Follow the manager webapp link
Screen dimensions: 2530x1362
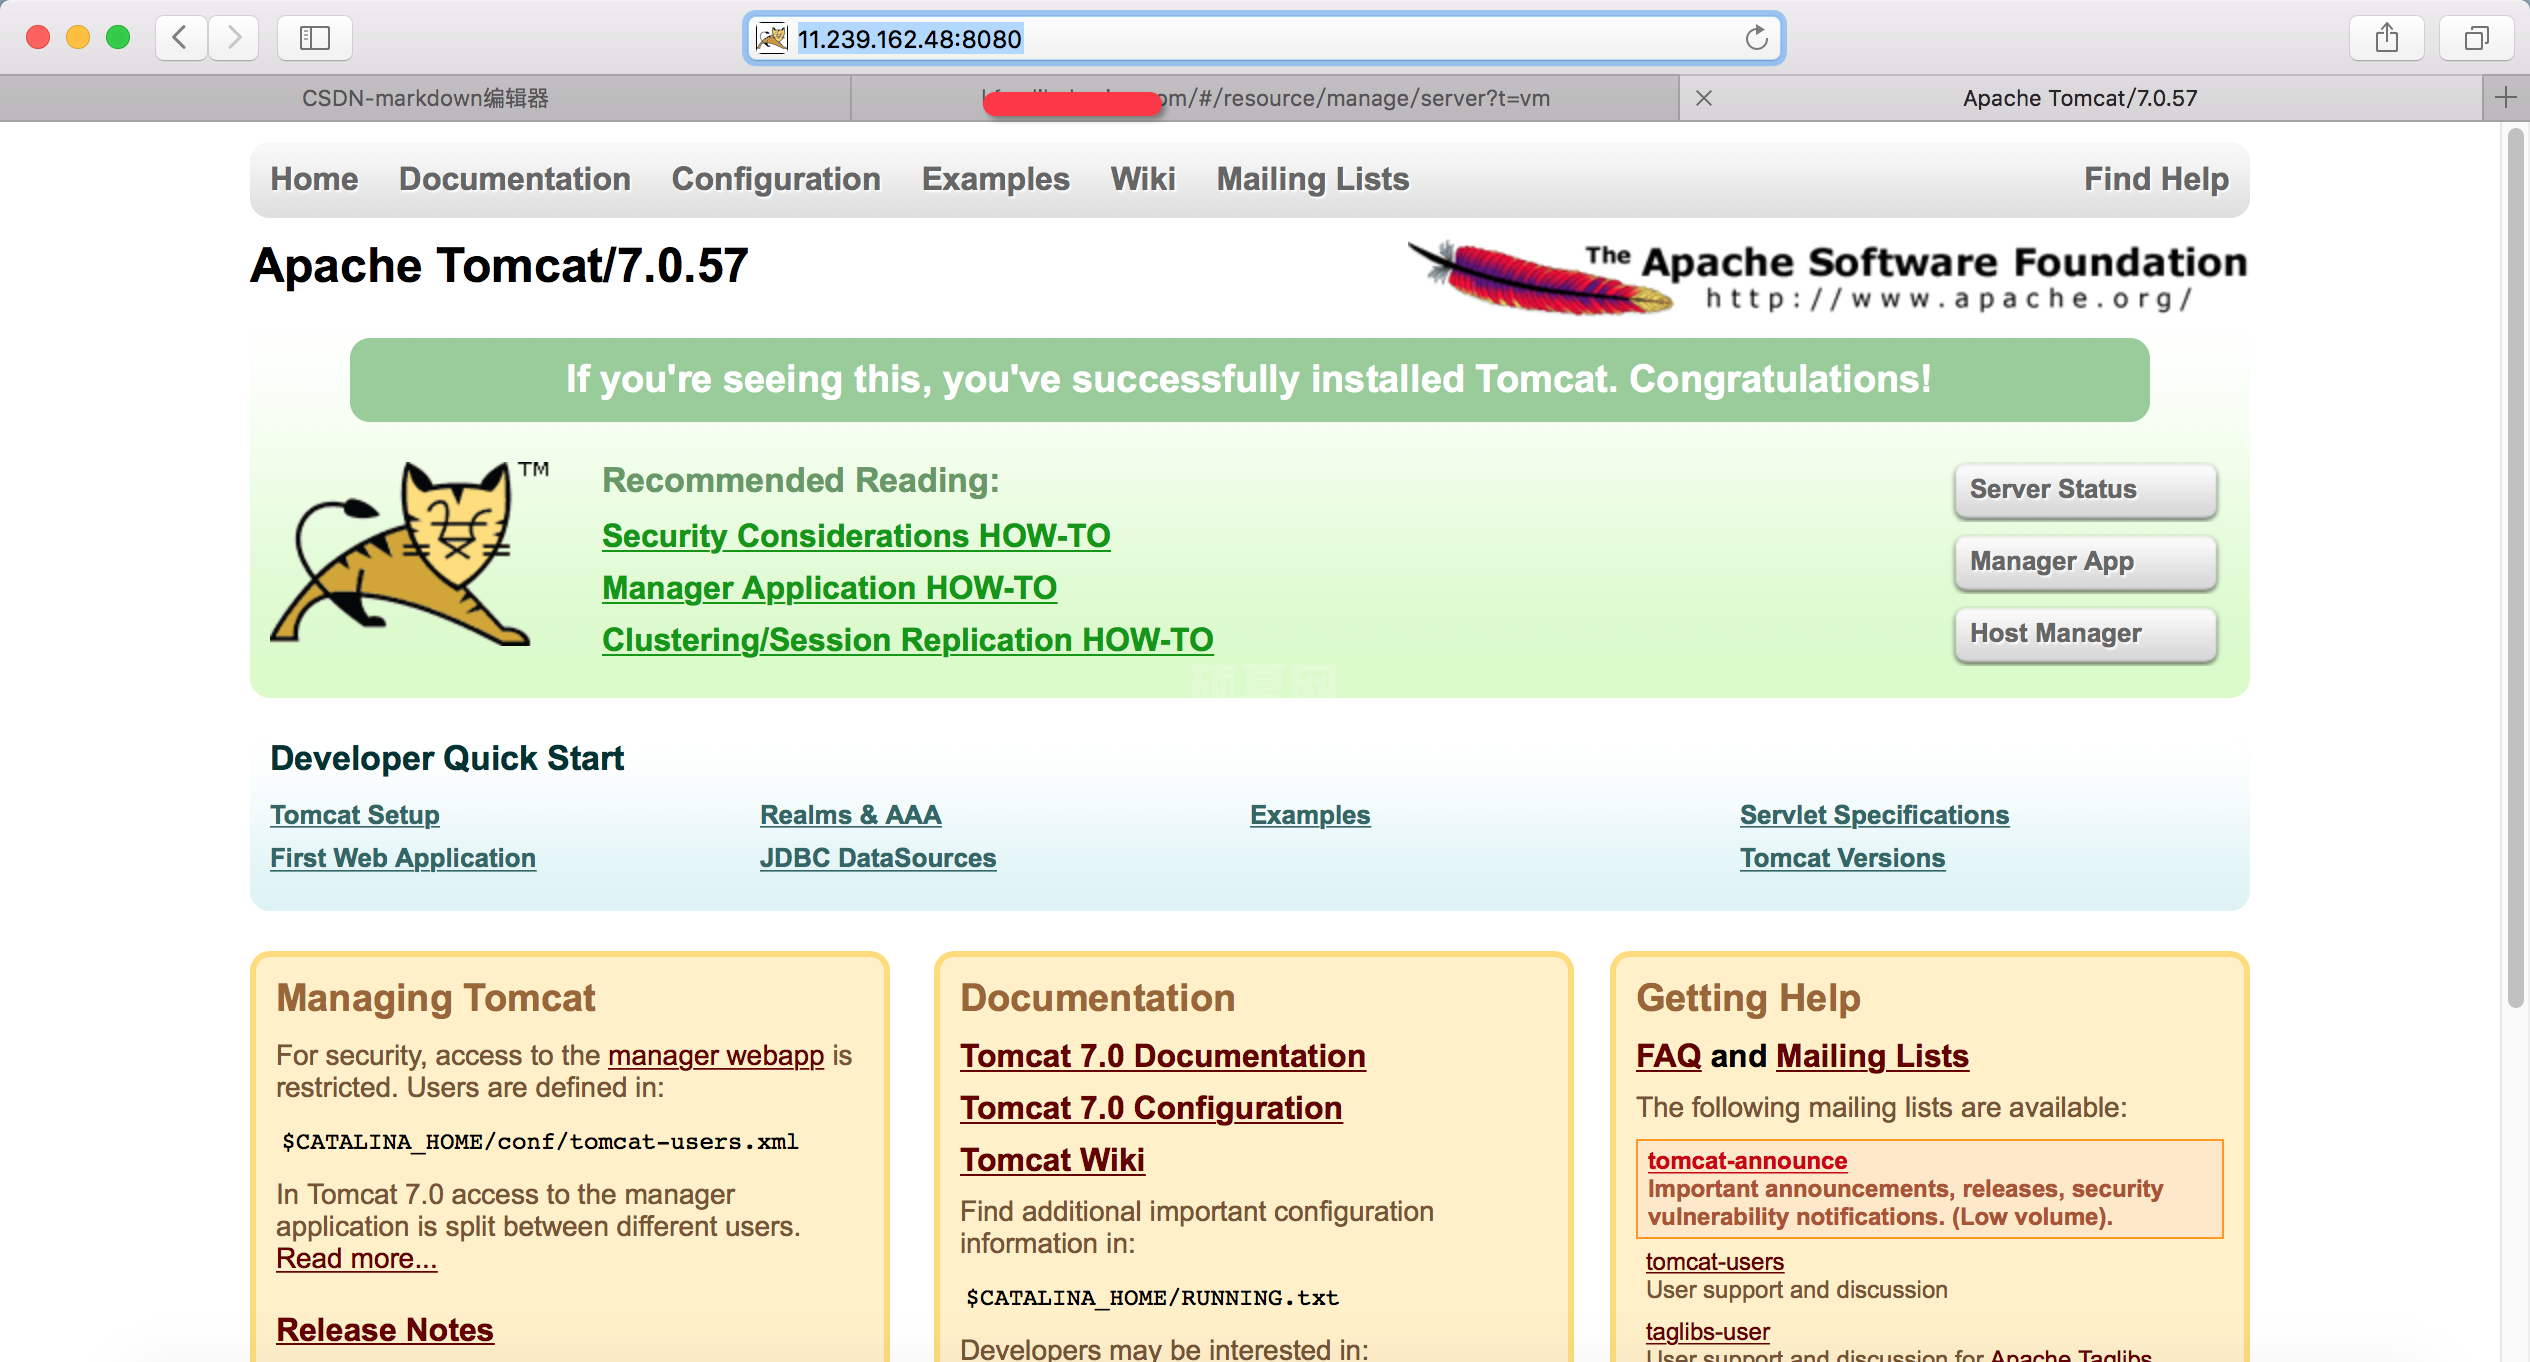(716, 1055)
